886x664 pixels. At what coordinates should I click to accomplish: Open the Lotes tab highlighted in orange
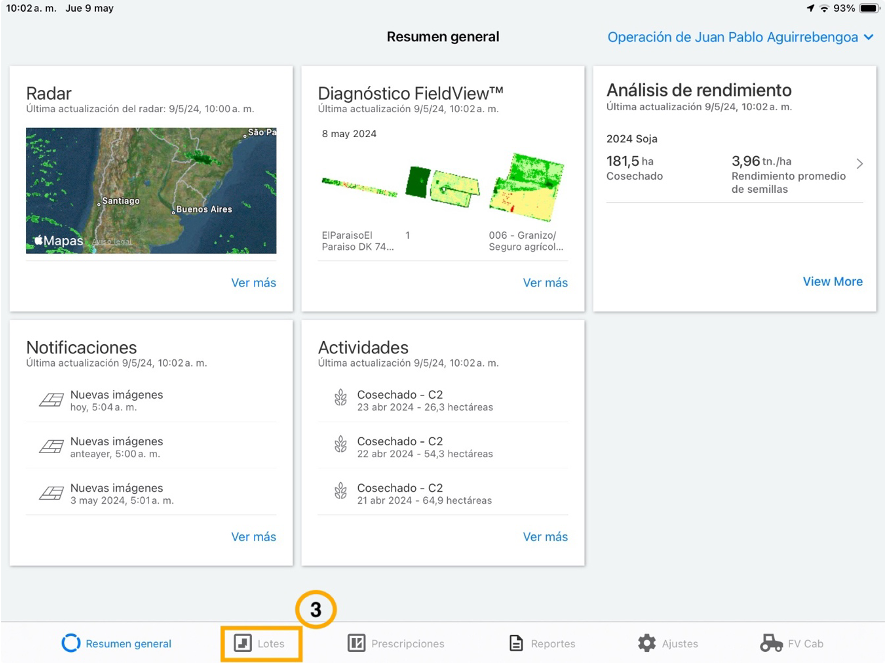pyautogui.click(x=261, y=644)
